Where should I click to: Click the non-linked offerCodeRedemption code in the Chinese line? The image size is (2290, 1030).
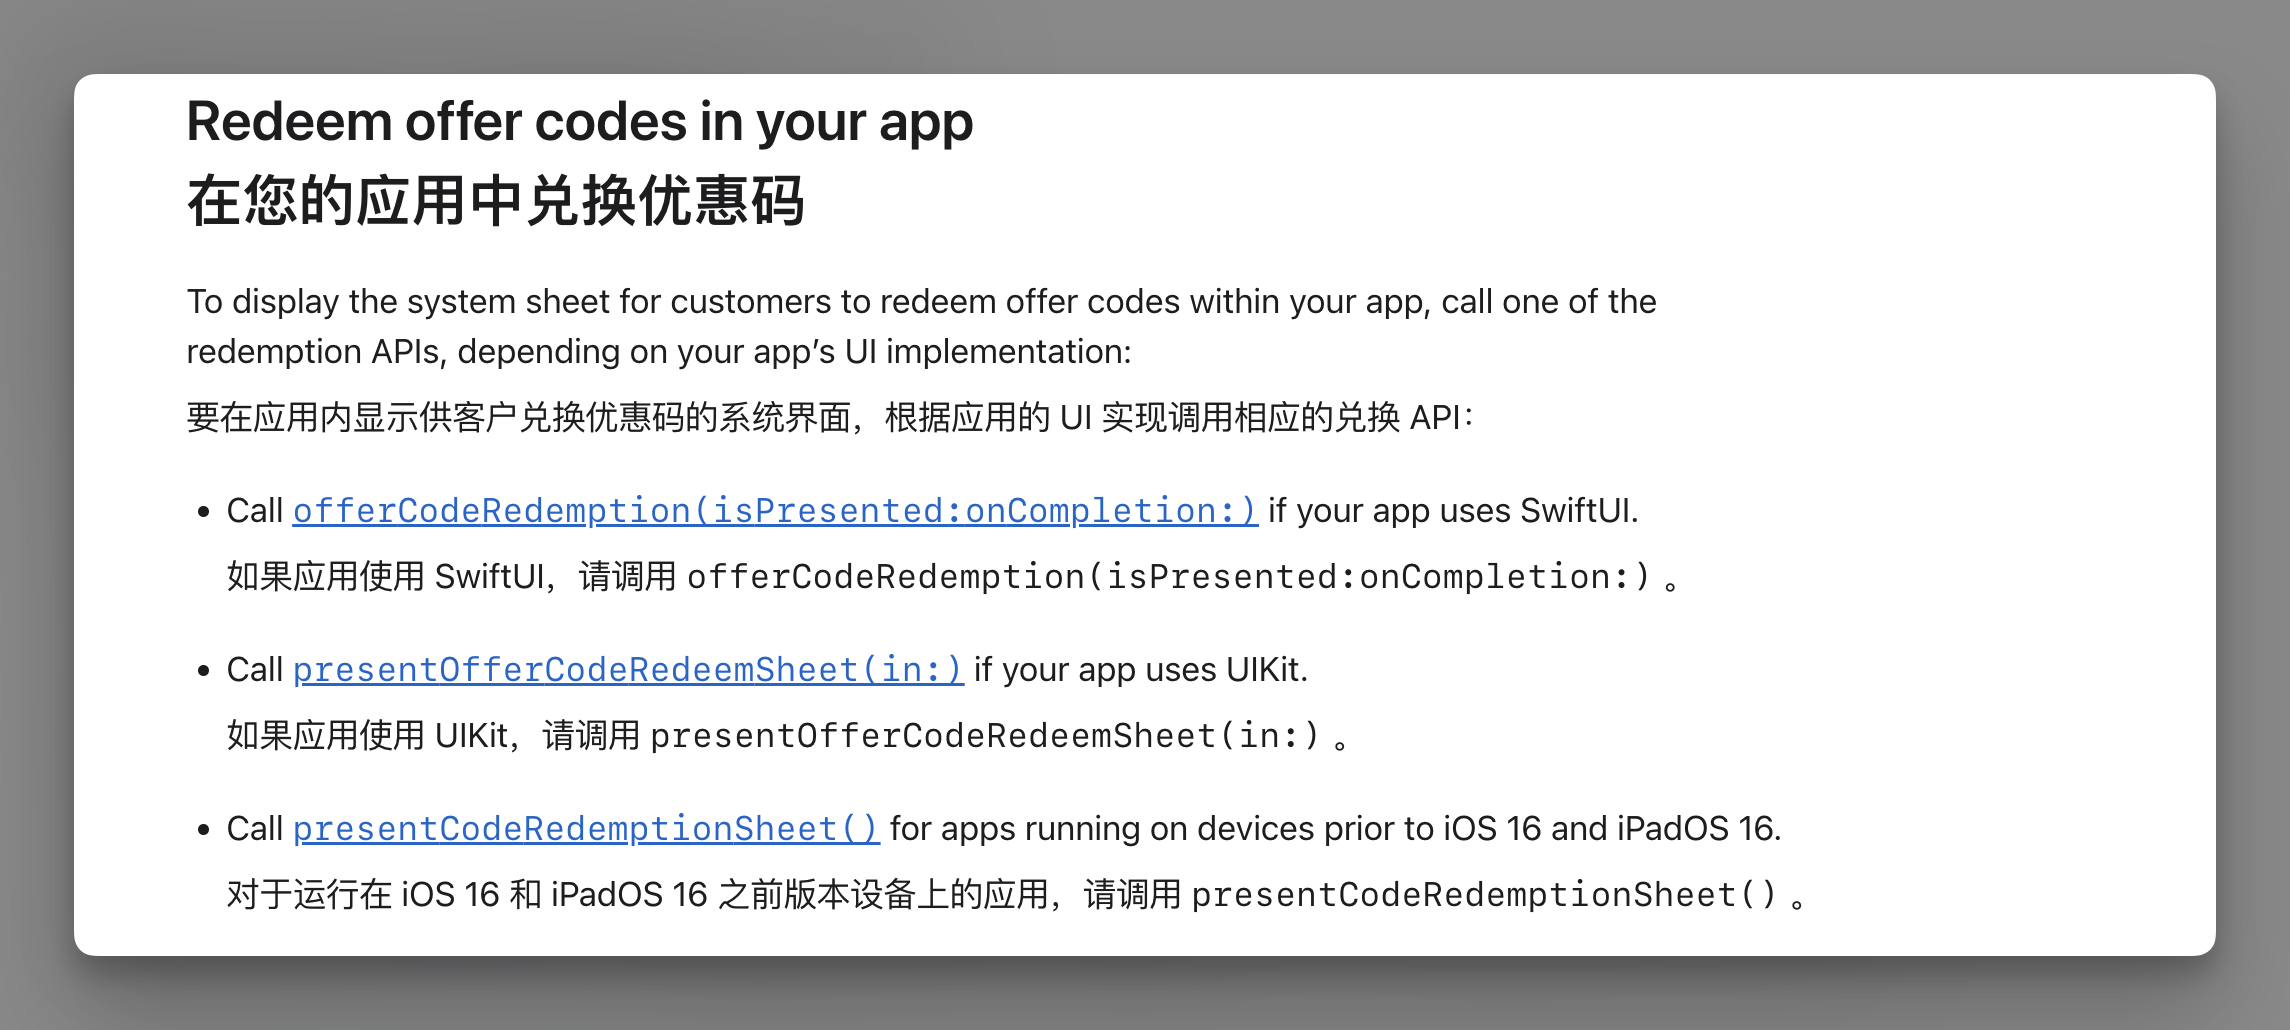pos(1167,577)
